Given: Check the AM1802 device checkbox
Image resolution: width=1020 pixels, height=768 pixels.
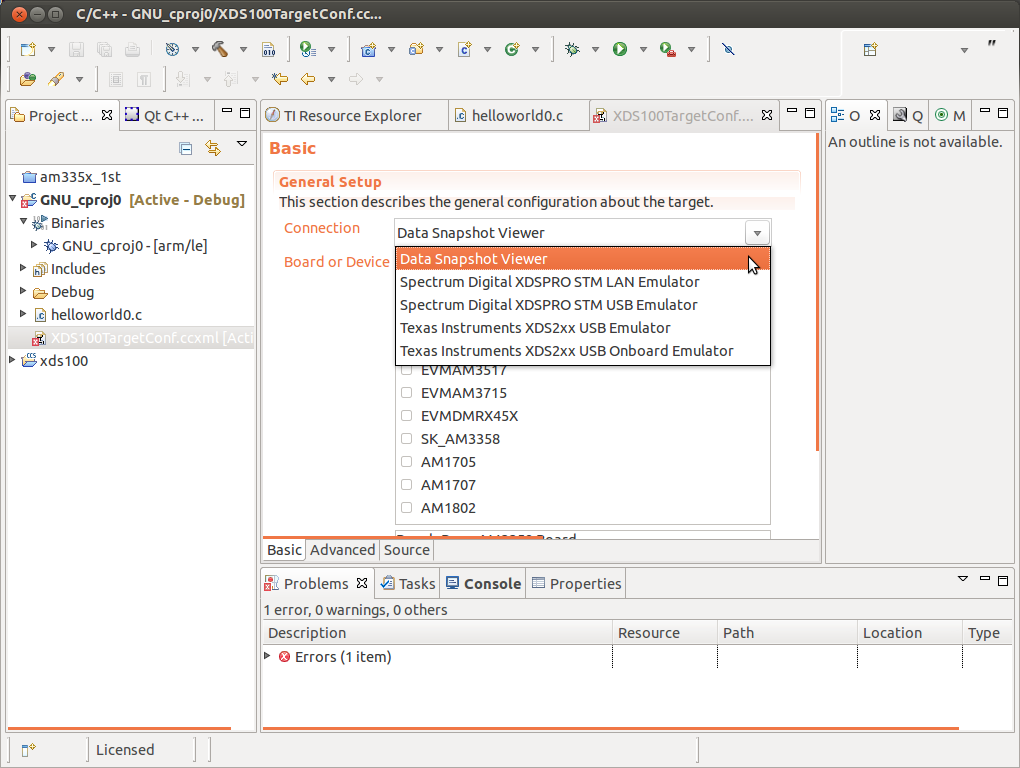Looking at the screenshot, I should pyautogui.click(x=407, y=508).
